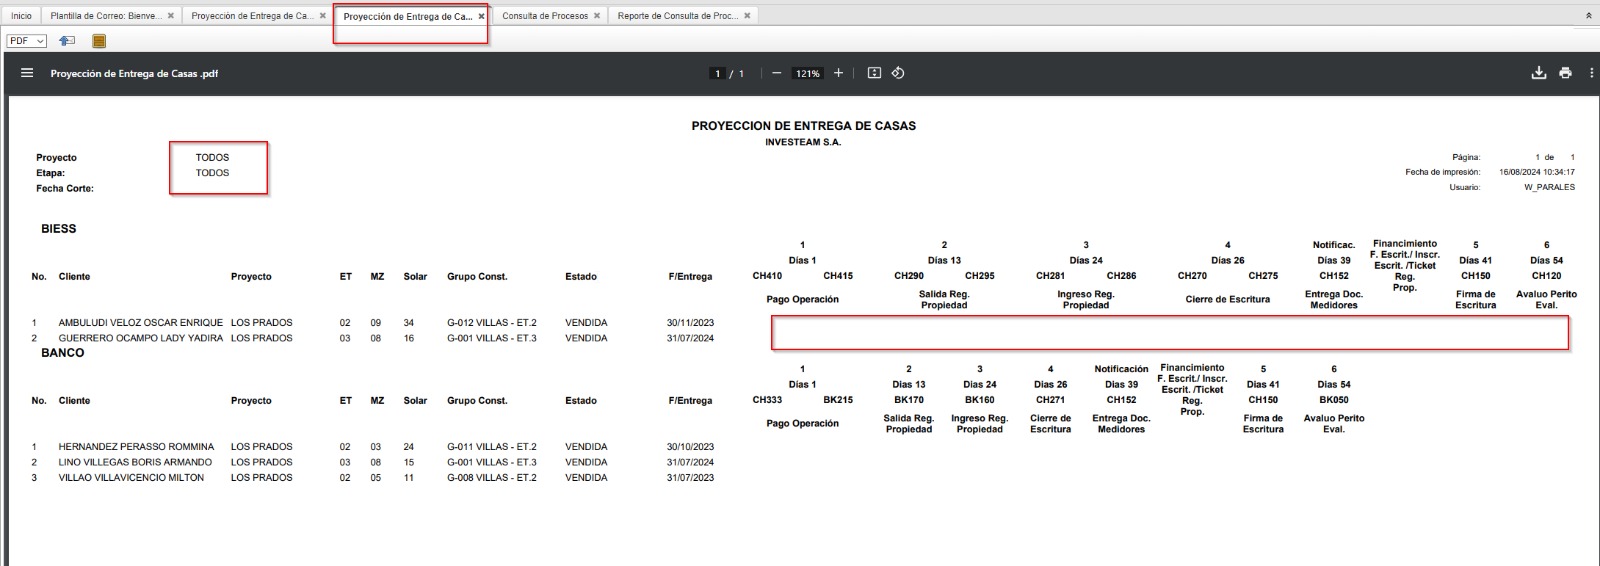The height and width of the screenshot is (566, 1600).
Task: Close the Consulta de Procesos tab
Action: [x=597, y=16]
